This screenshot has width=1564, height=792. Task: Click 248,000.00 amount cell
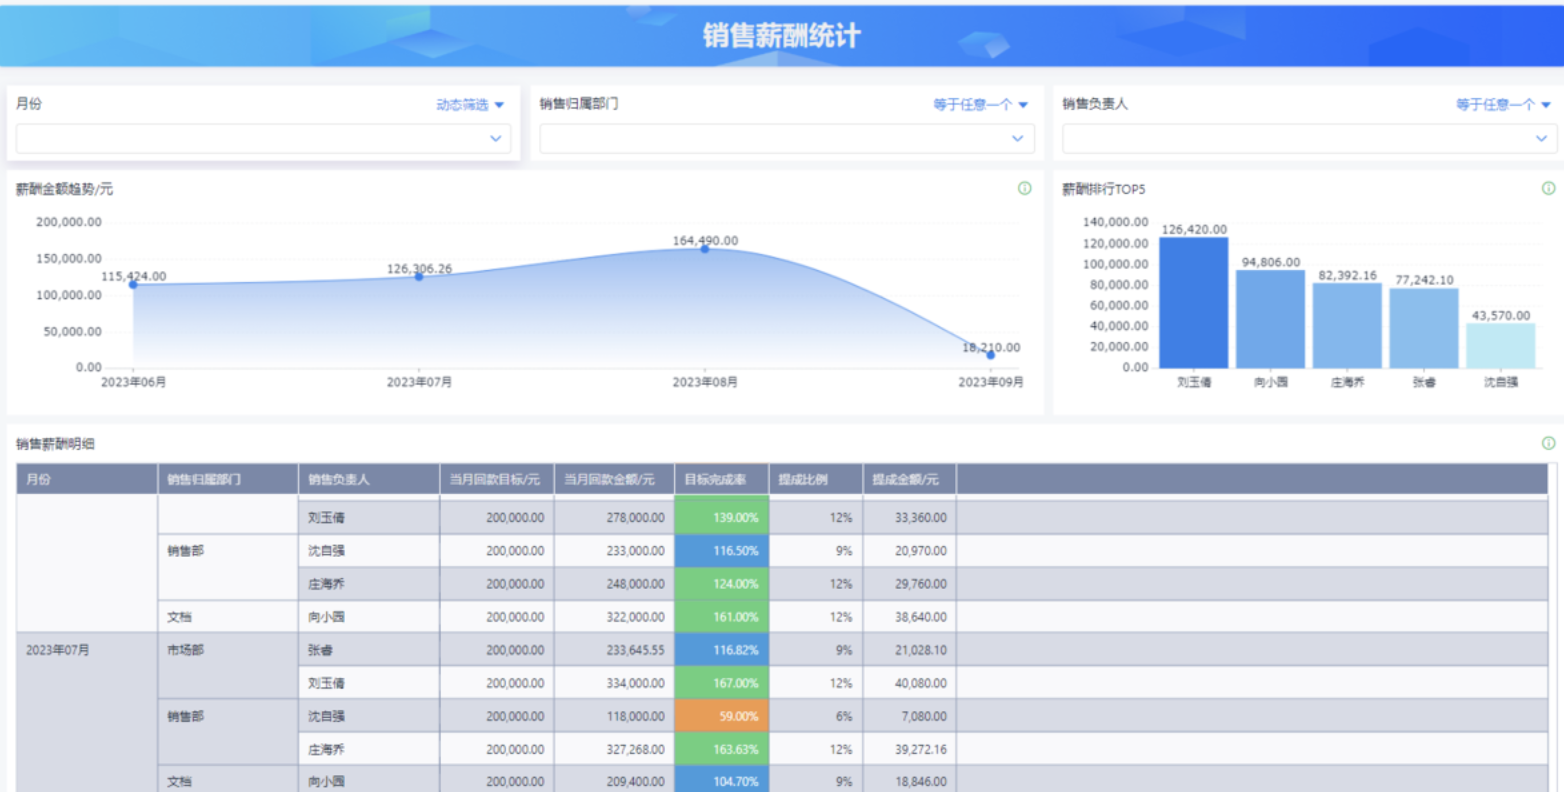614,584
